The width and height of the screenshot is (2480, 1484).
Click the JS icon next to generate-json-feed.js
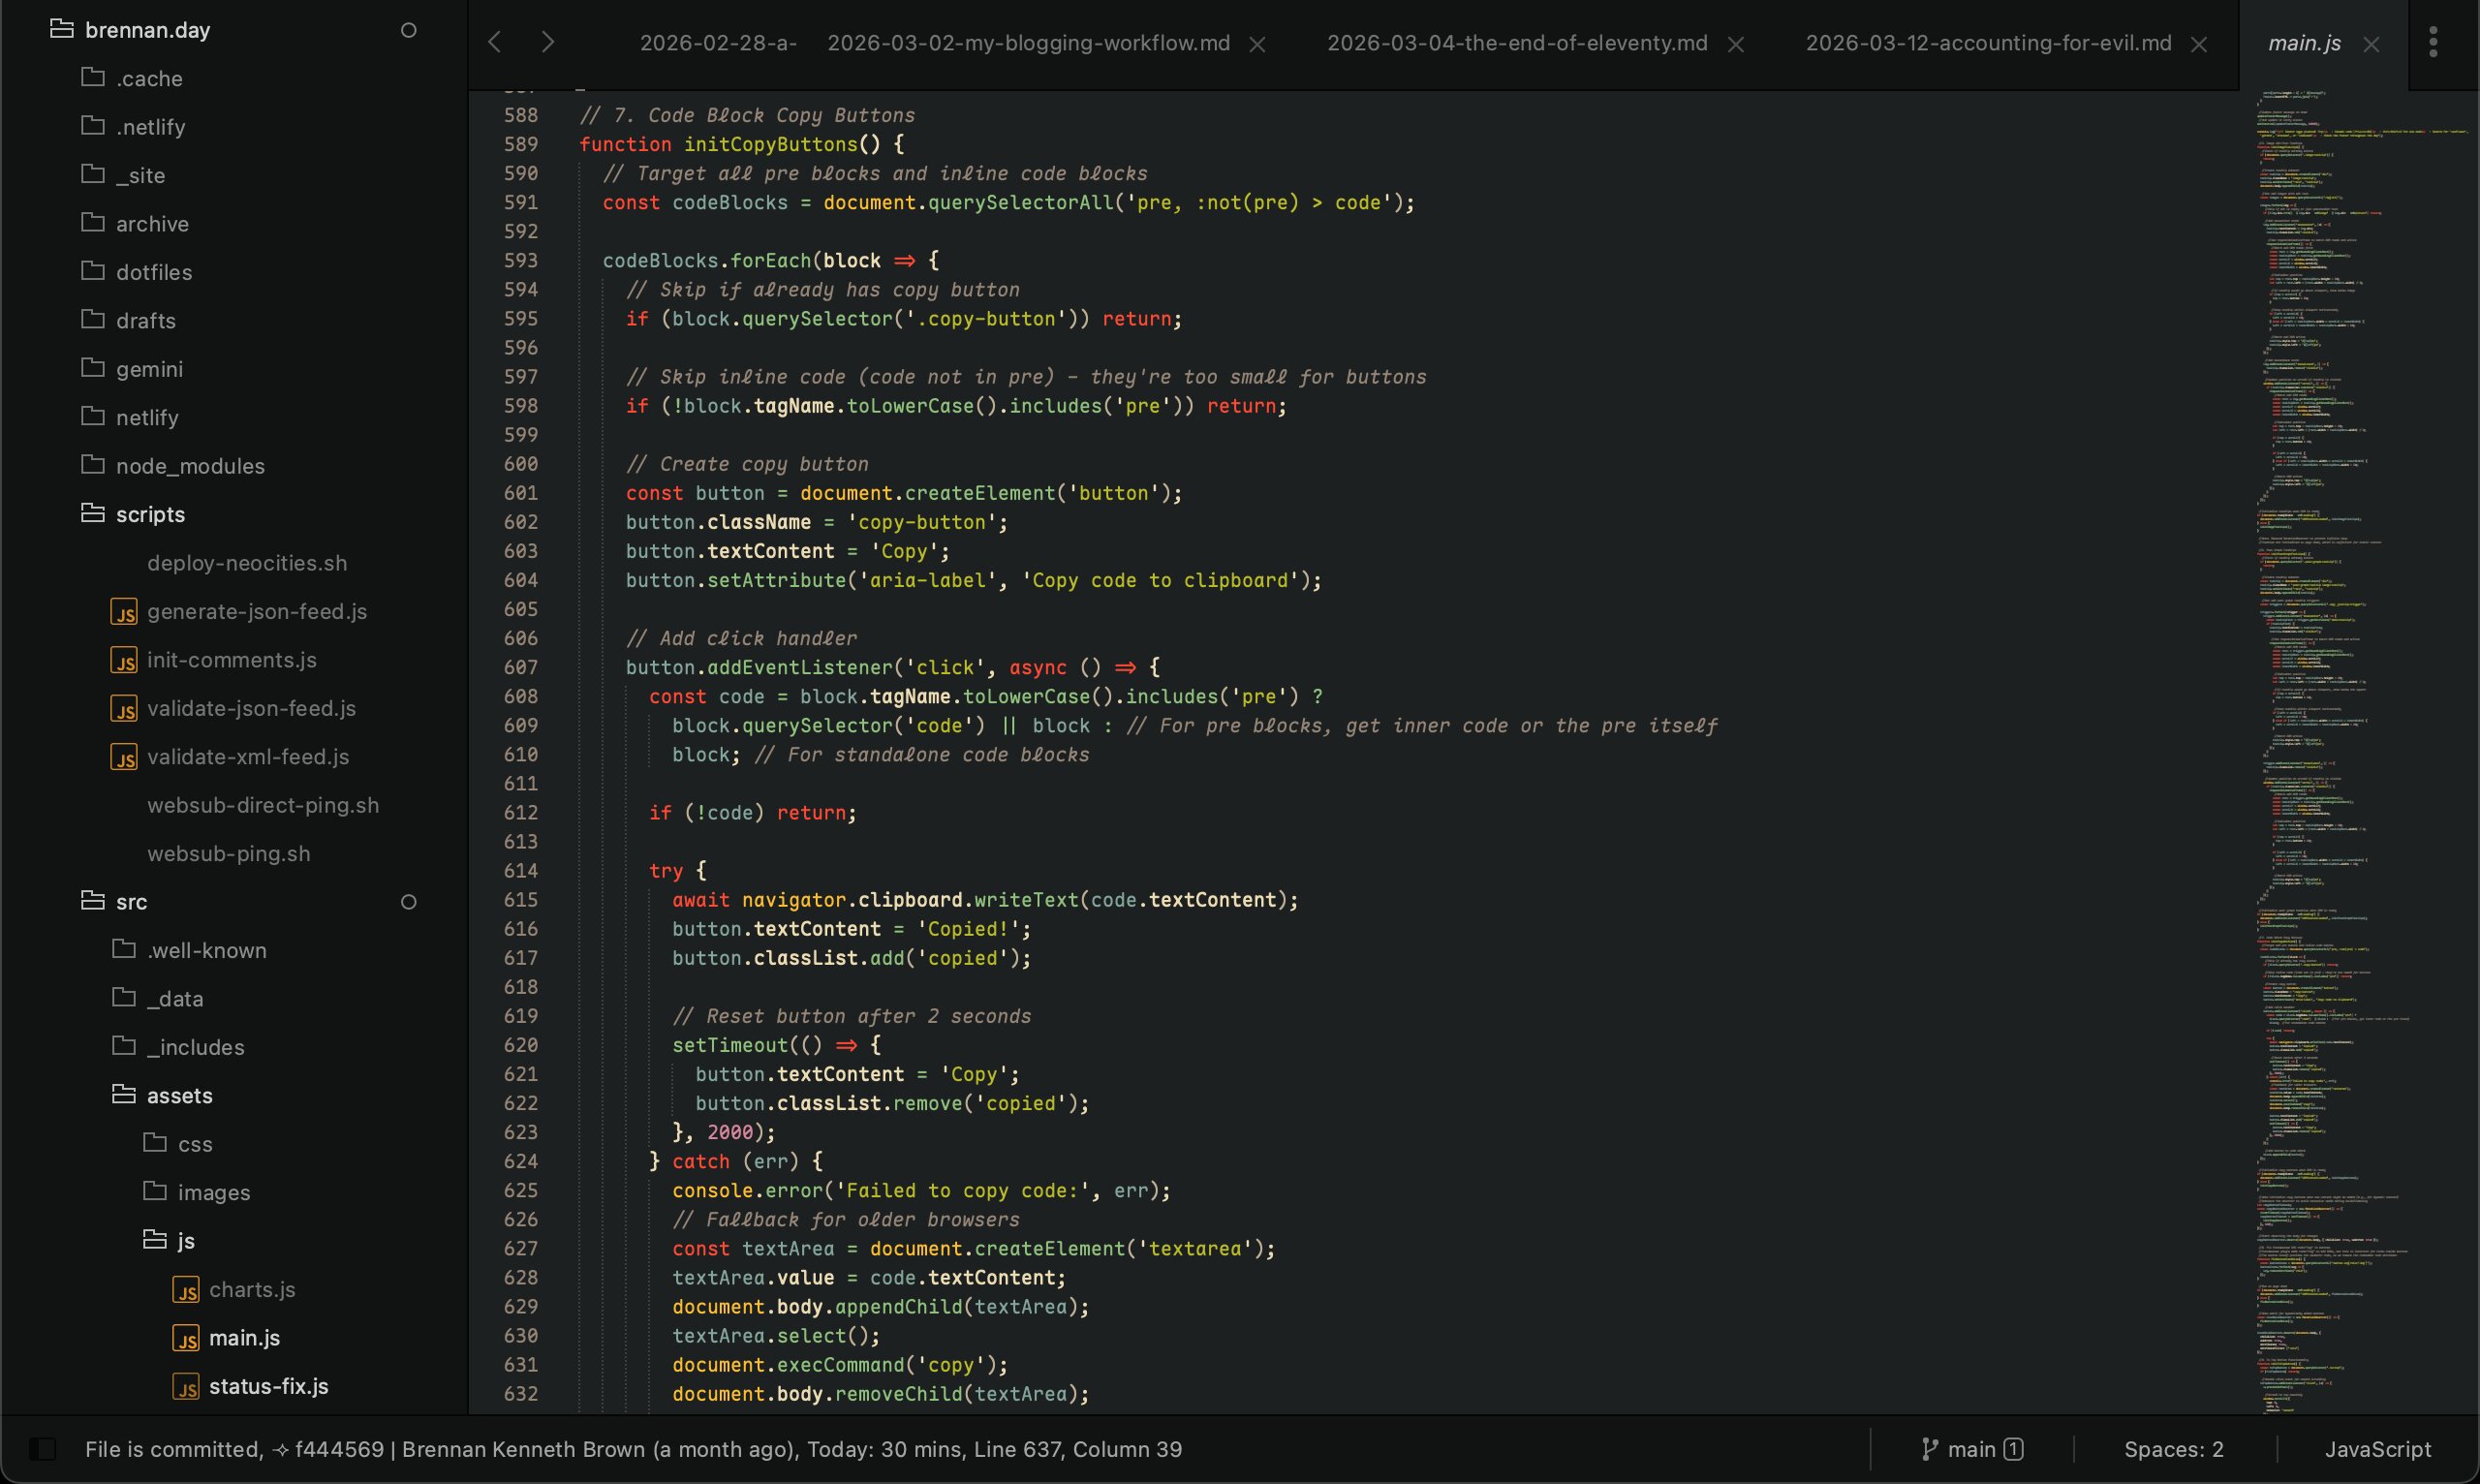124,611
